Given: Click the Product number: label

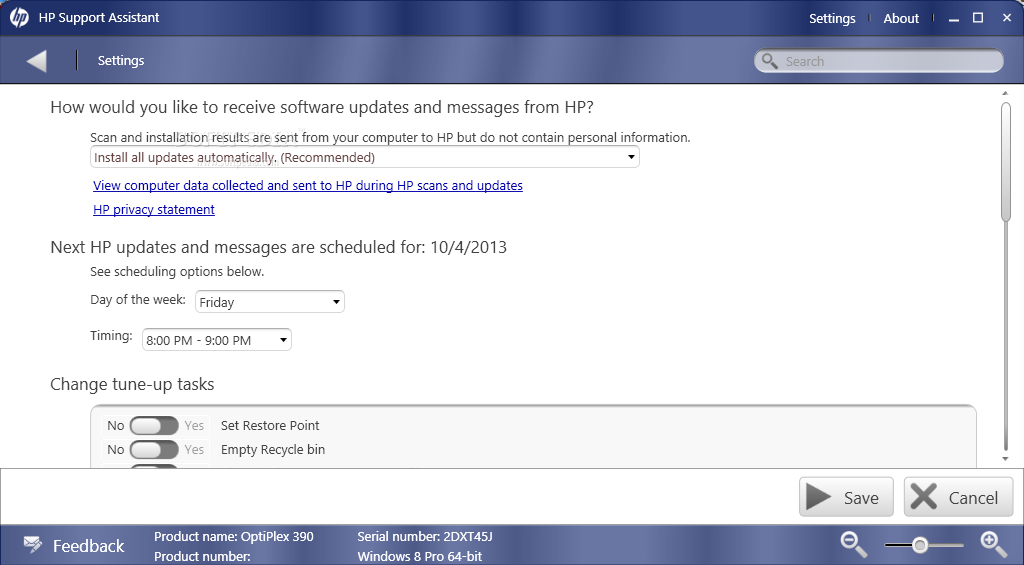Looking at the screenshot, I should [x=202, y=557].
